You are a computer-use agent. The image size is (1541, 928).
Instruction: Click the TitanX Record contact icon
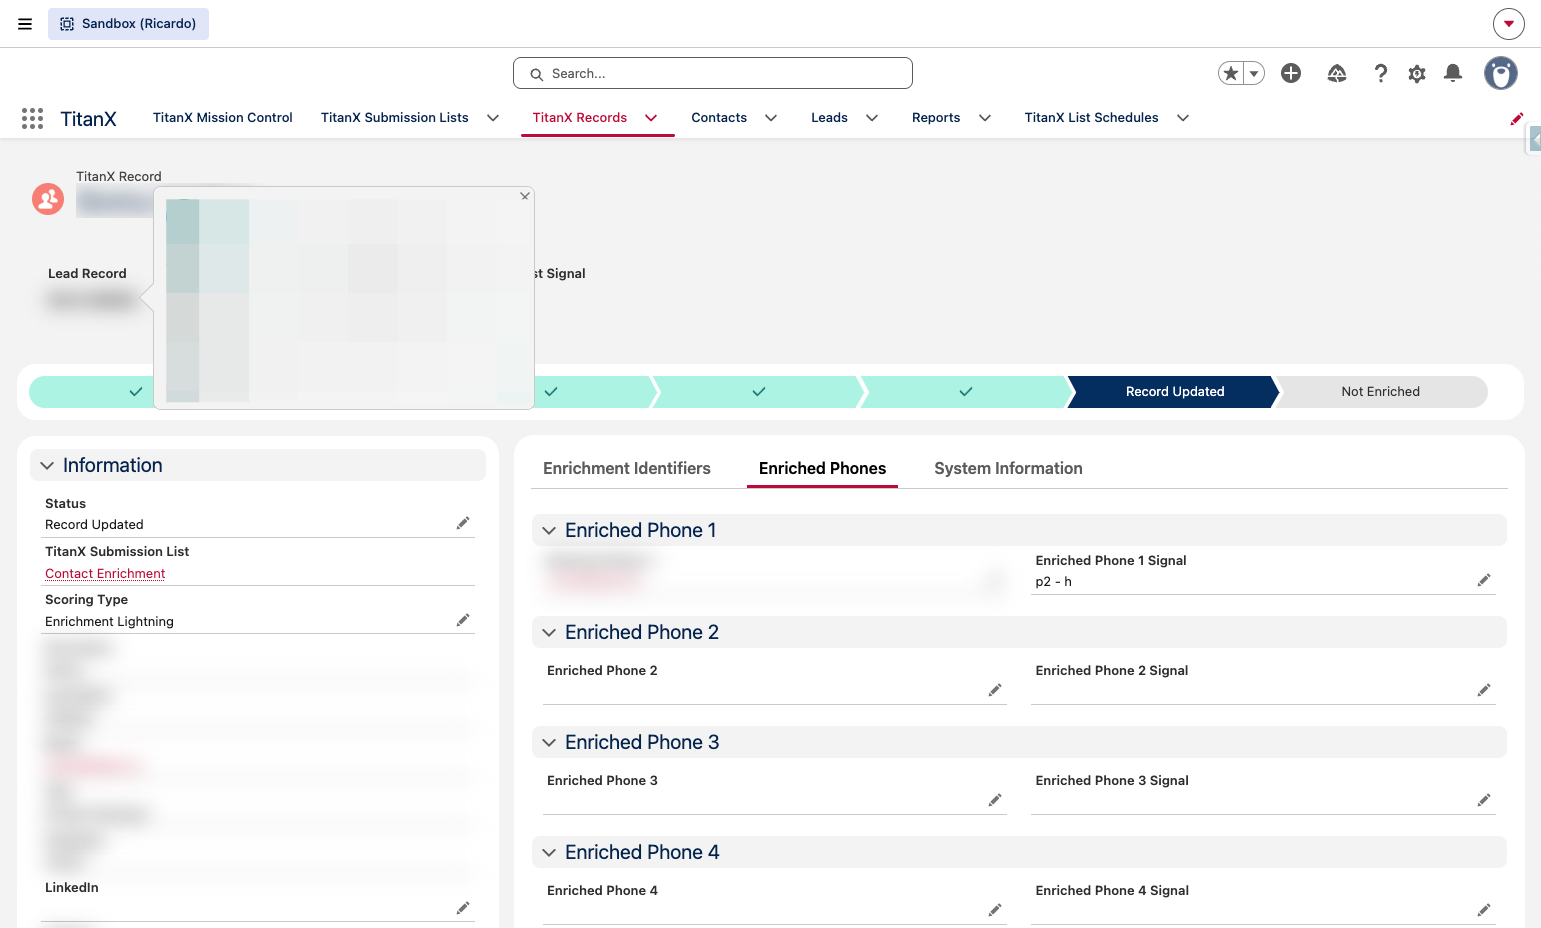pos(48,199)
